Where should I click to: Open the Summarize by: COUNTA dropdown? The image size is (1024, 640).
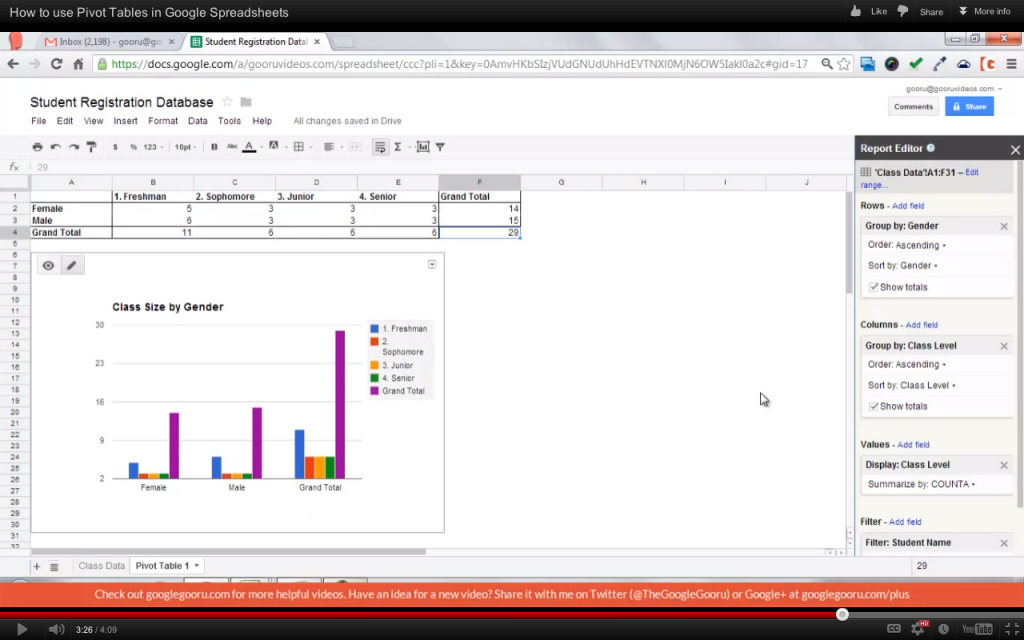click(x=921, y=485)
